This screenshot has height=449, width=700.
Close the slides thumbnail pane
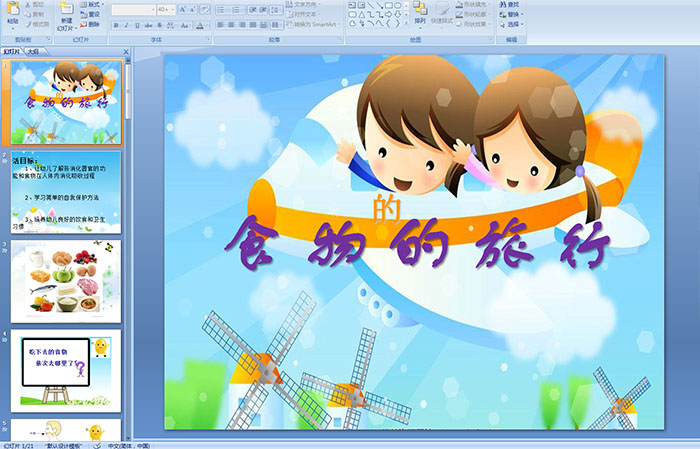[125, 52]
